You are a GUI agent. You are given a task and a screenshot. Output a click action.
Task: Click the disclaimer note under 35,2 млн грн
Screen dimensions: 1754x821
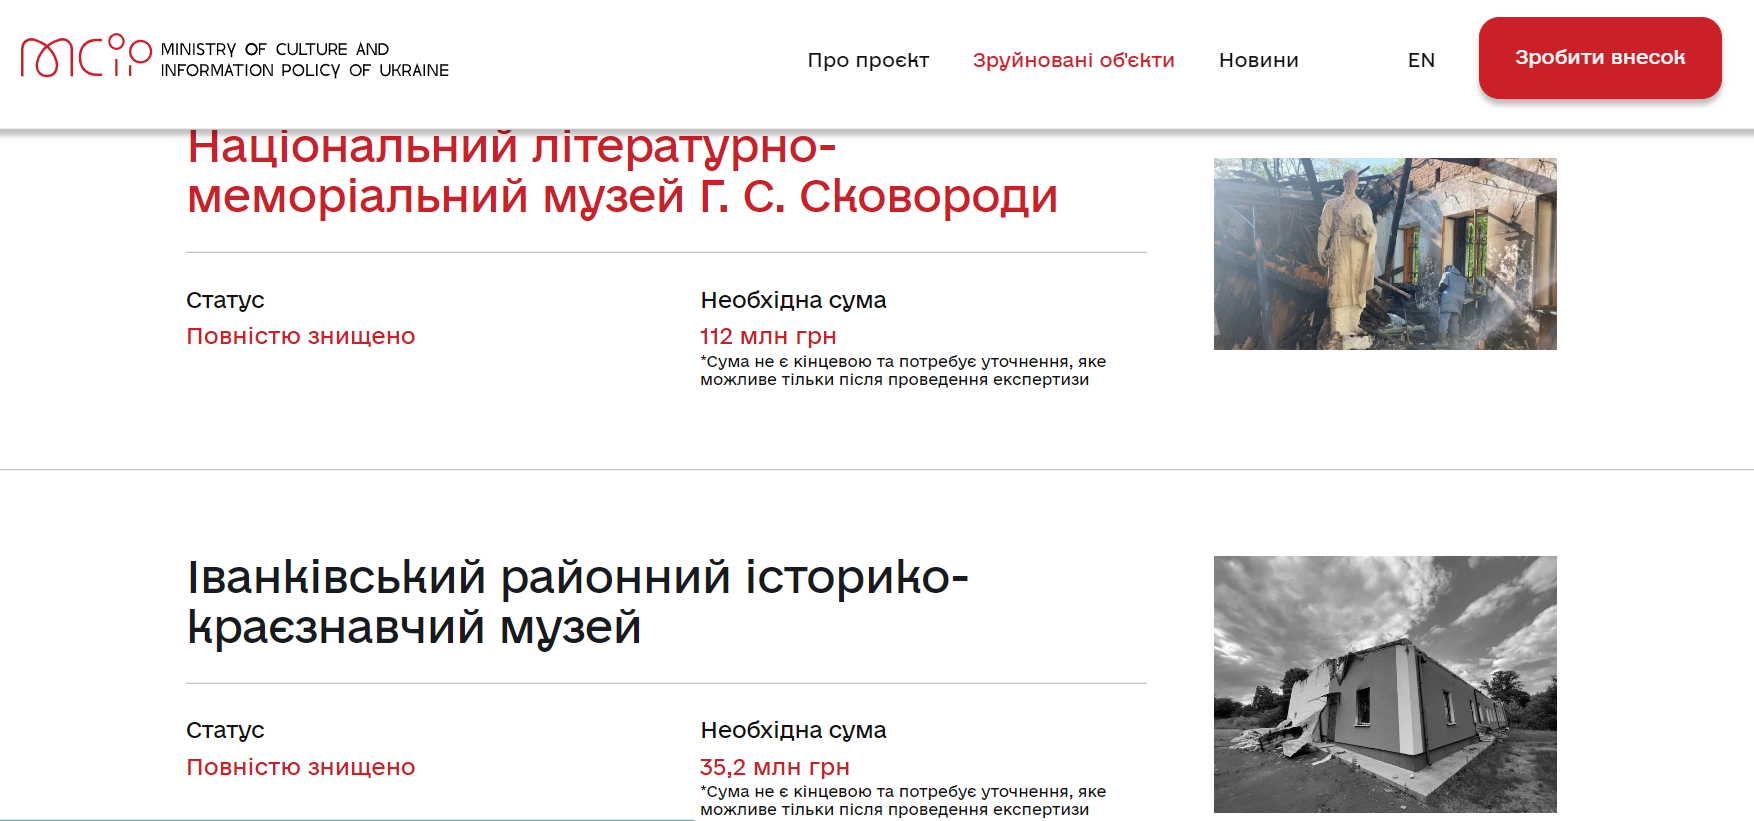902,801
